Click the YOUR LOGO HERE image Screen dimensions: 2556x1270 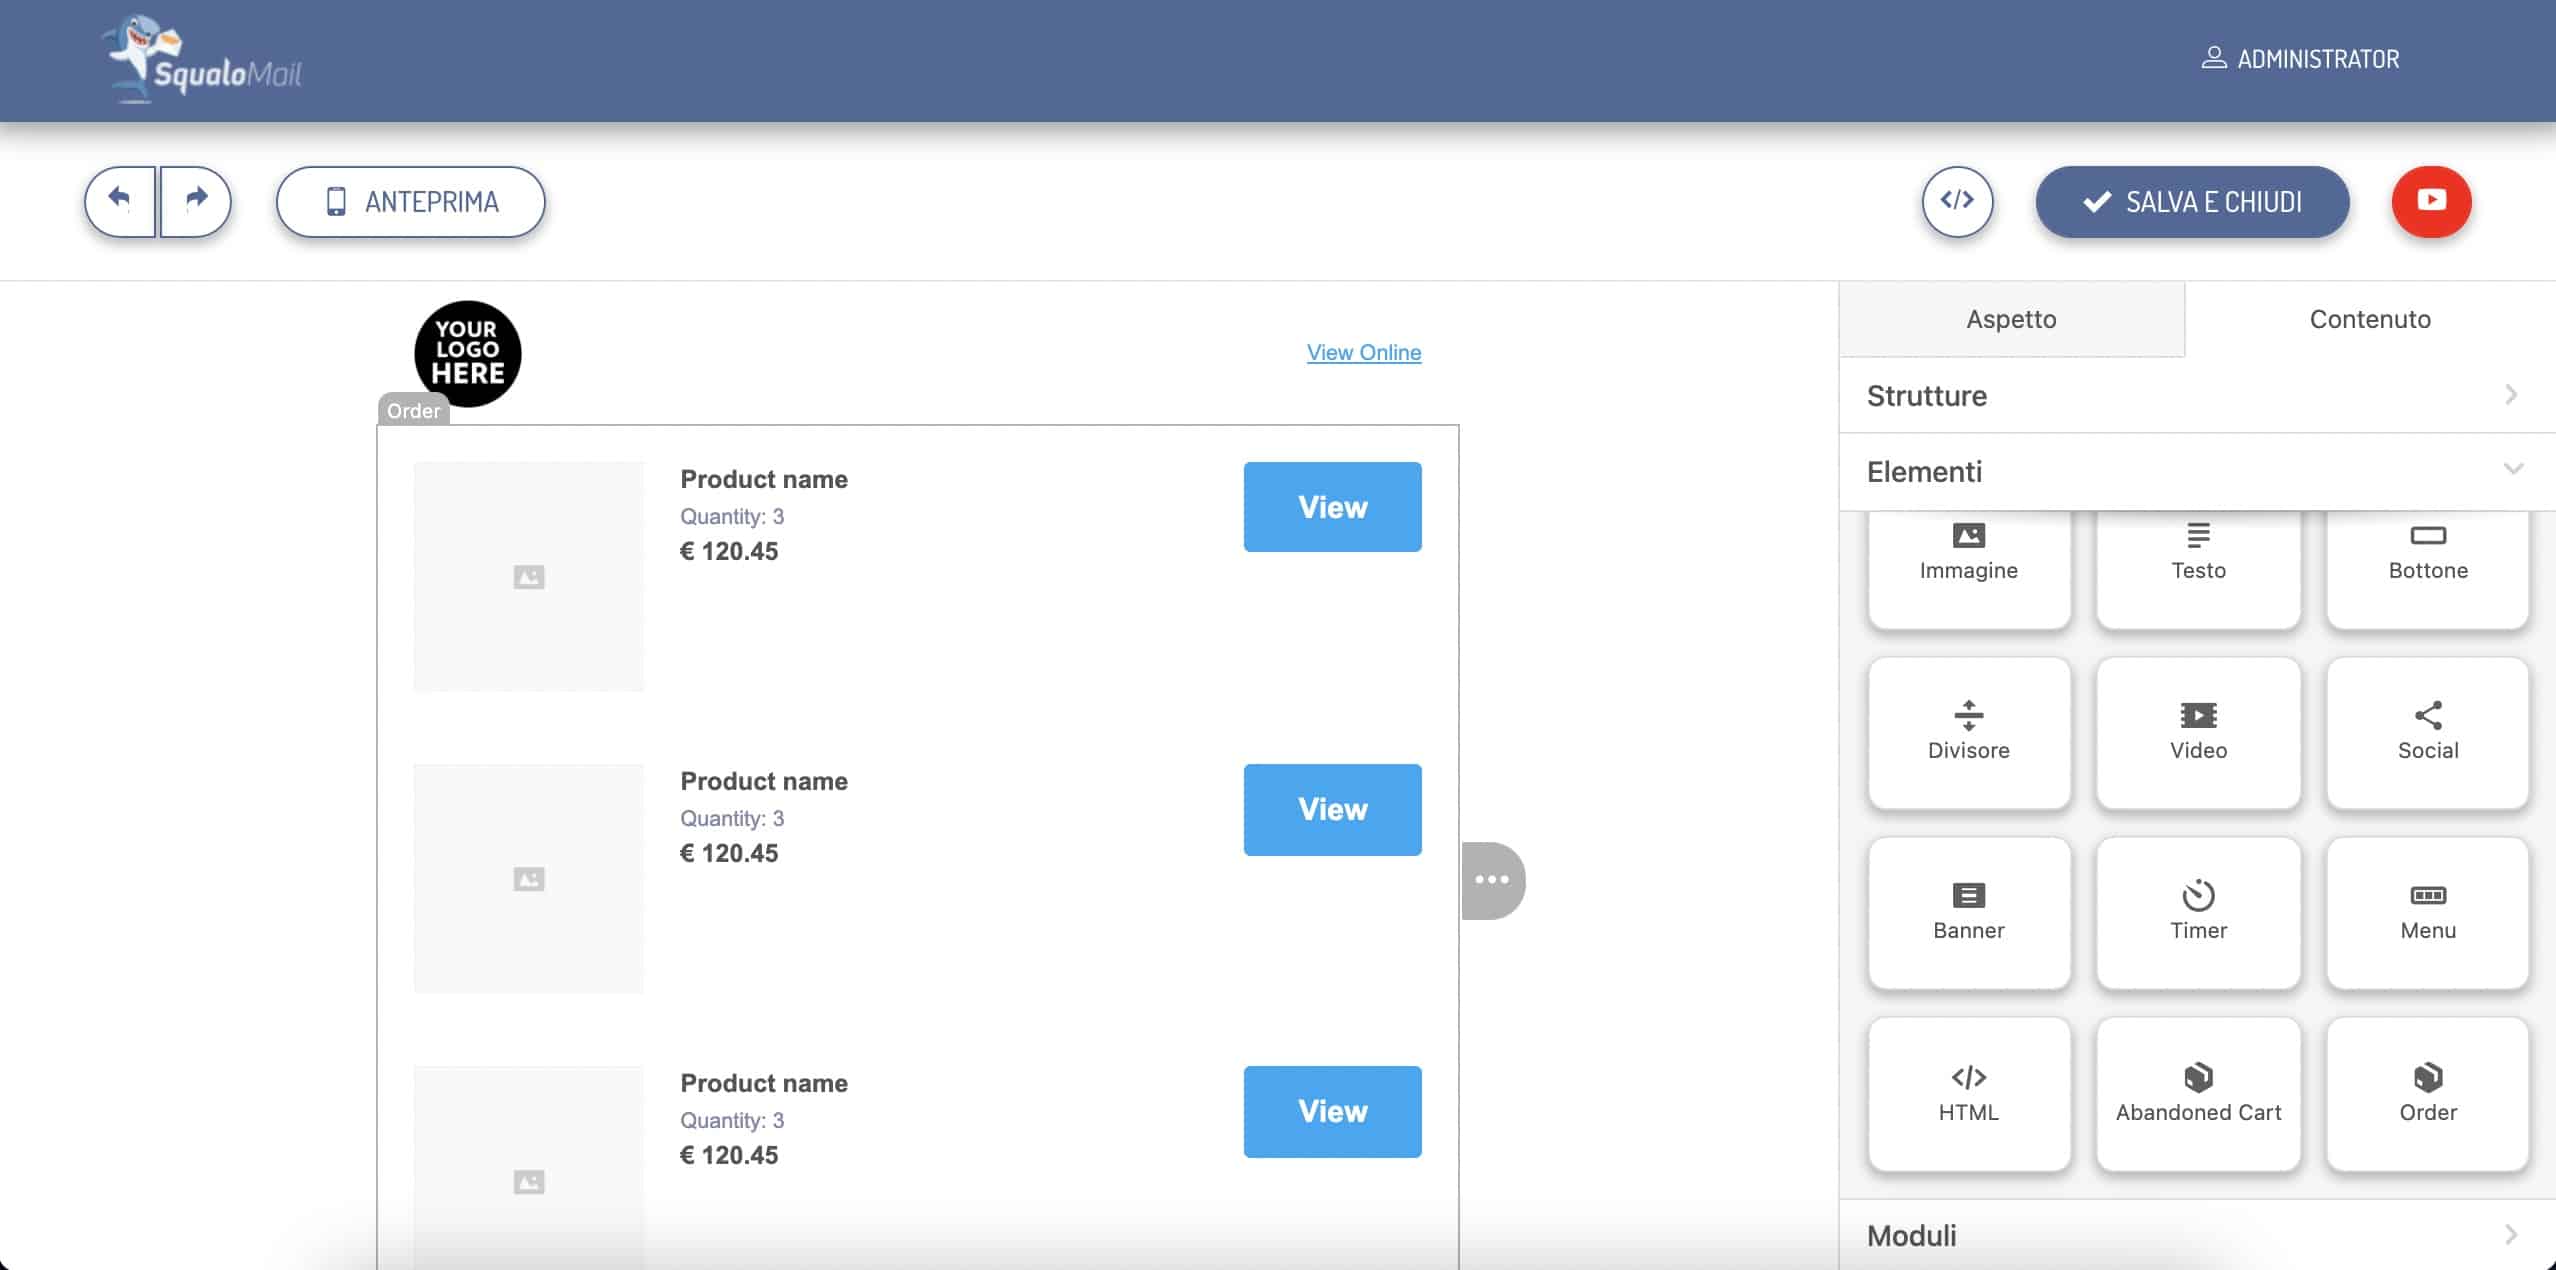click(467, 353)
